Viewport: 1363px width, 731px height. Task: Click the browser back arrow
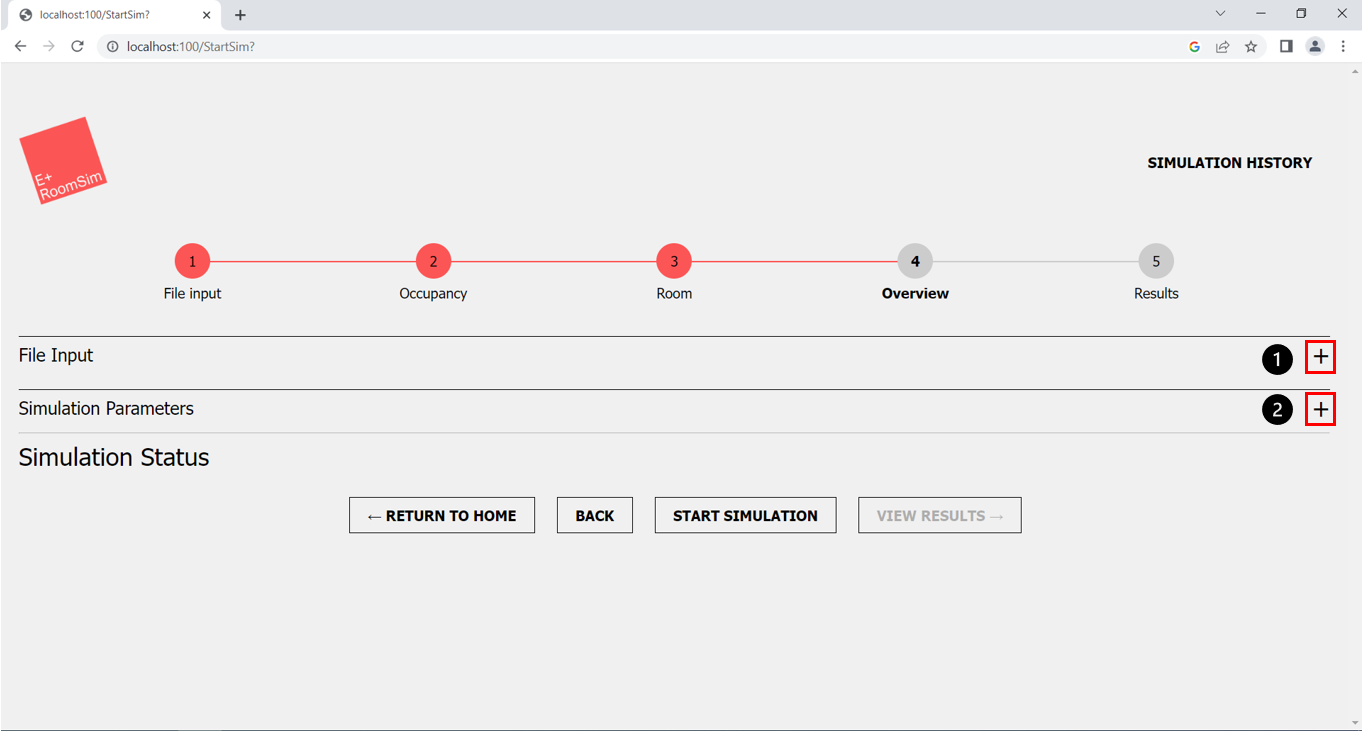tap(20, 47)
